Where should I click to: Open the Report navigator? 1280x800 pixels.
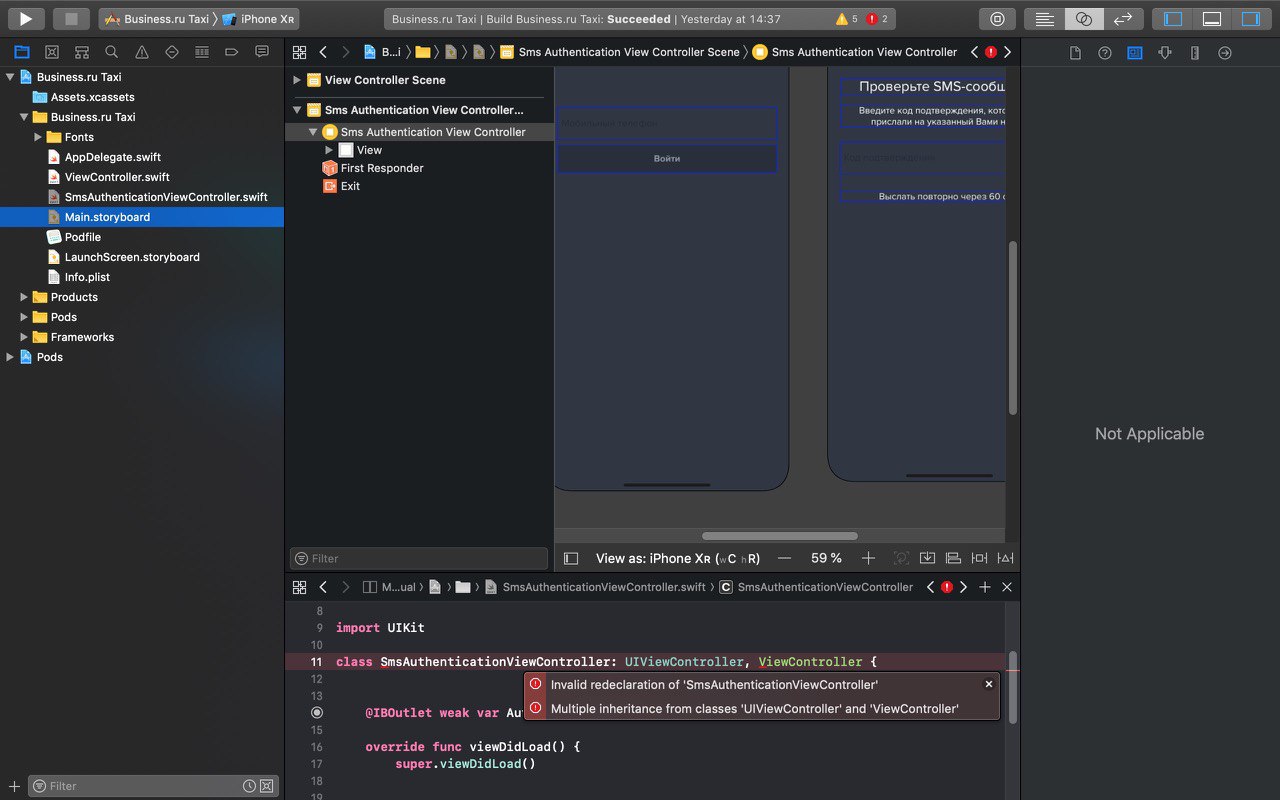(262, 52)
